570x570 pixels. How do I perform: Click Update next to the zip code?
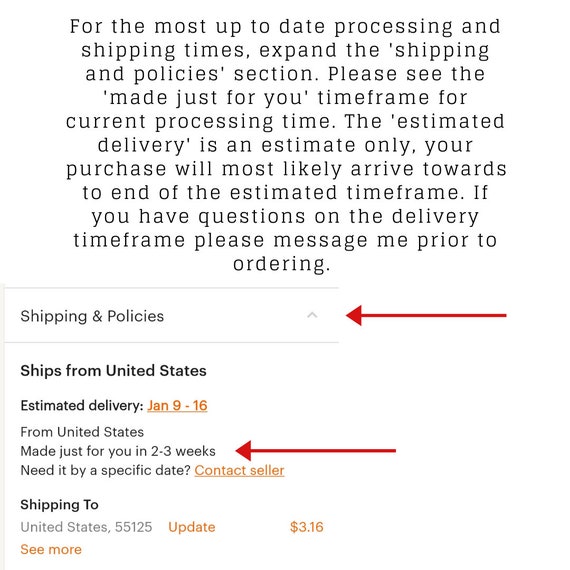click(192, 527)
